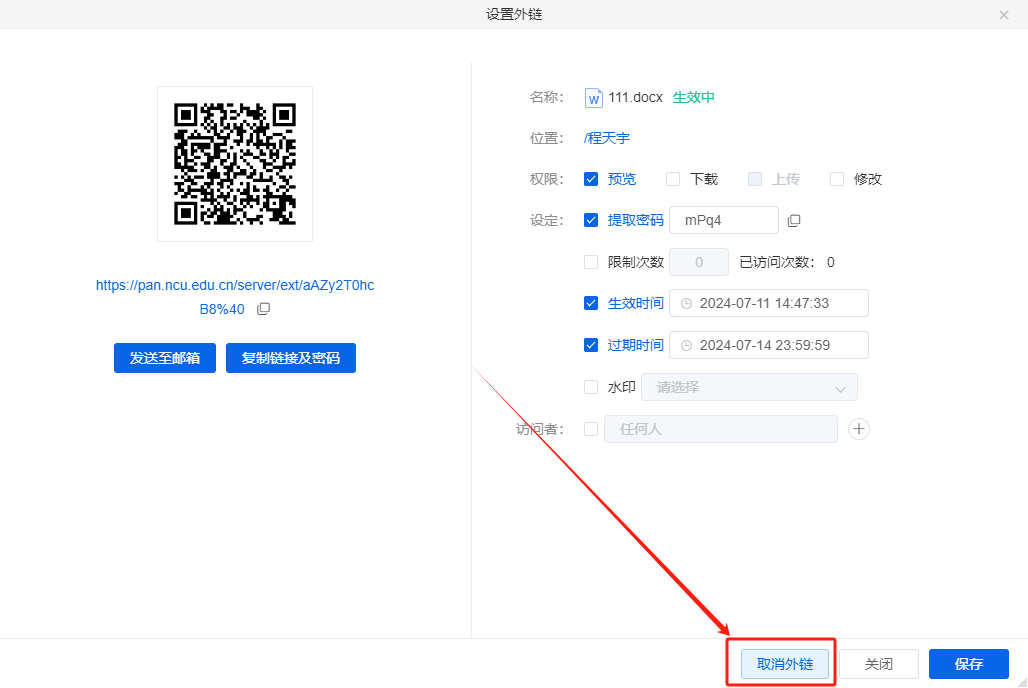The image size is (1028, 688).
Task: Click the 发送至邮箱 button
Action: 165,358
